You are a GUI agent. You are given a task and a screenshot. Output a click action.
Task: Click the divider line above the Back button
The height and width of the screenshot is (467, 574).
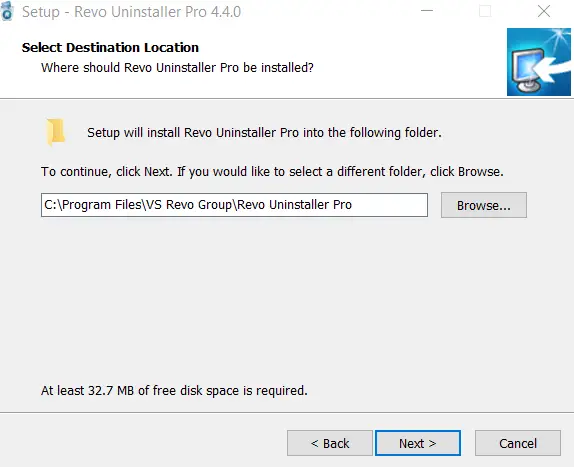[287, 412]
